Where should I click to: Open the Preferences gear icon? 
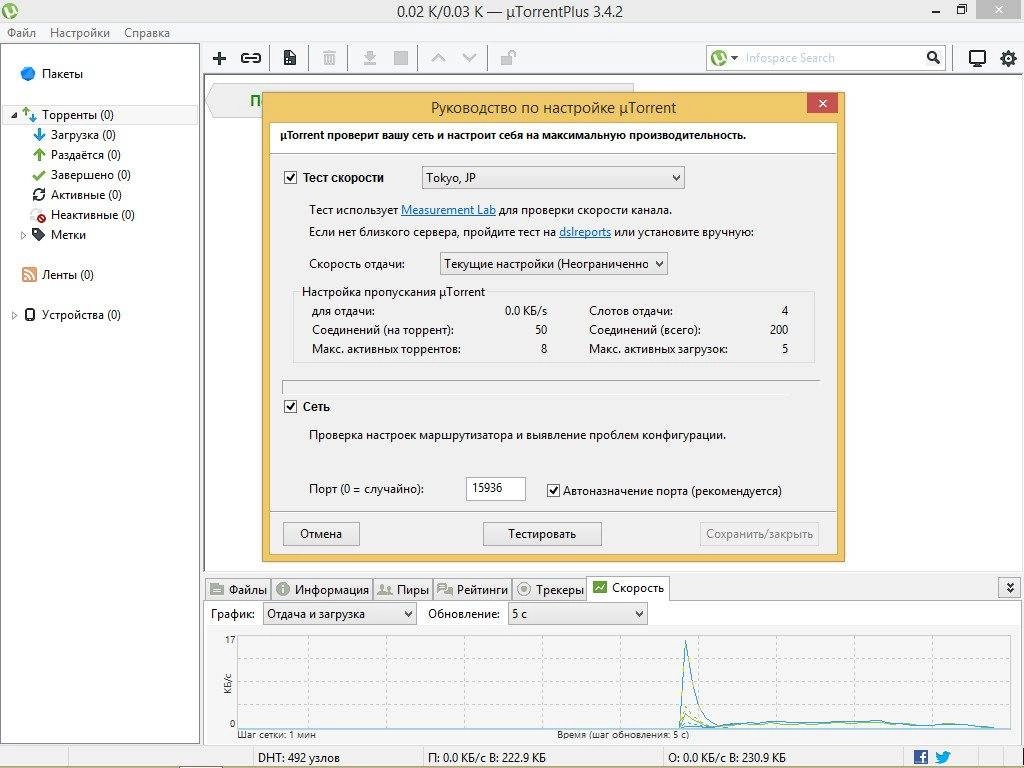click(1008, 57)
